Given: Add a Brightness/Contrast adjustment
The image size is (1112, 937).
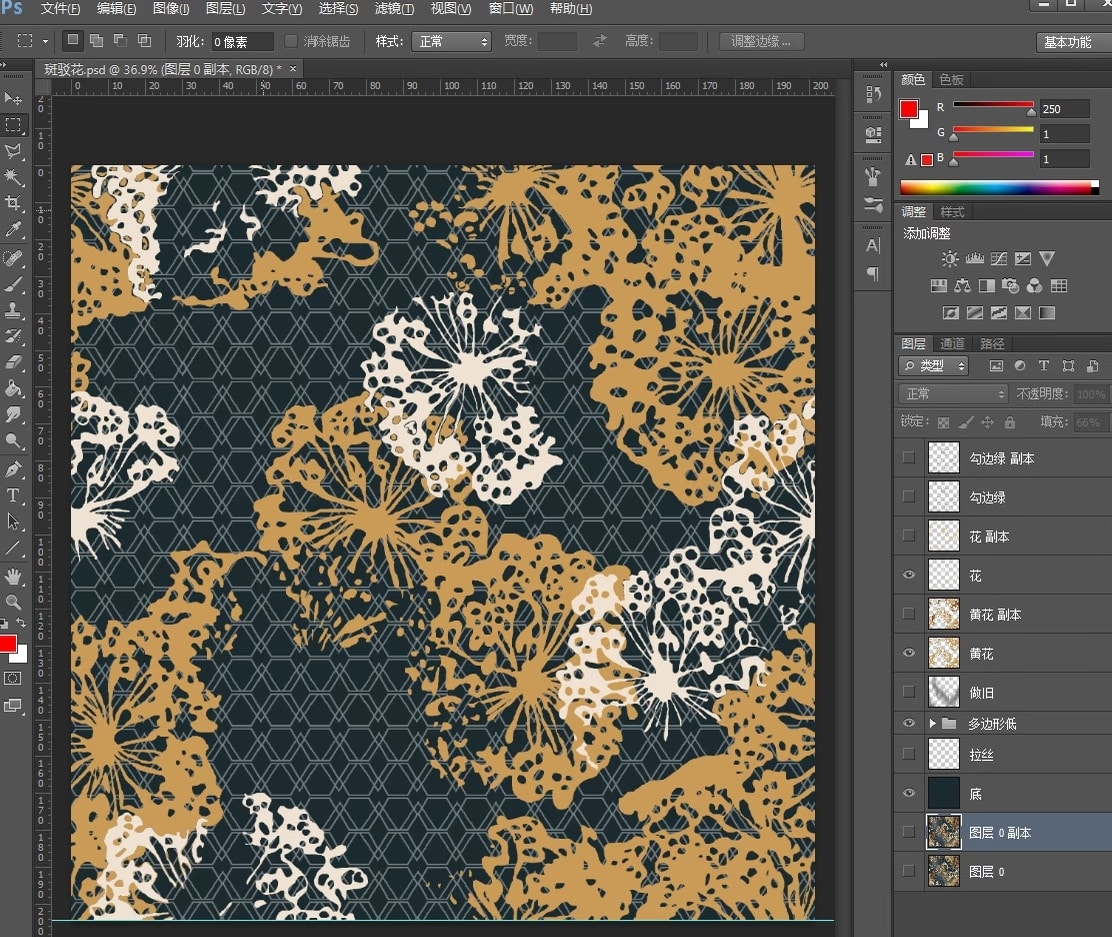Looking at the screenshot, I should tap(950, 258).
